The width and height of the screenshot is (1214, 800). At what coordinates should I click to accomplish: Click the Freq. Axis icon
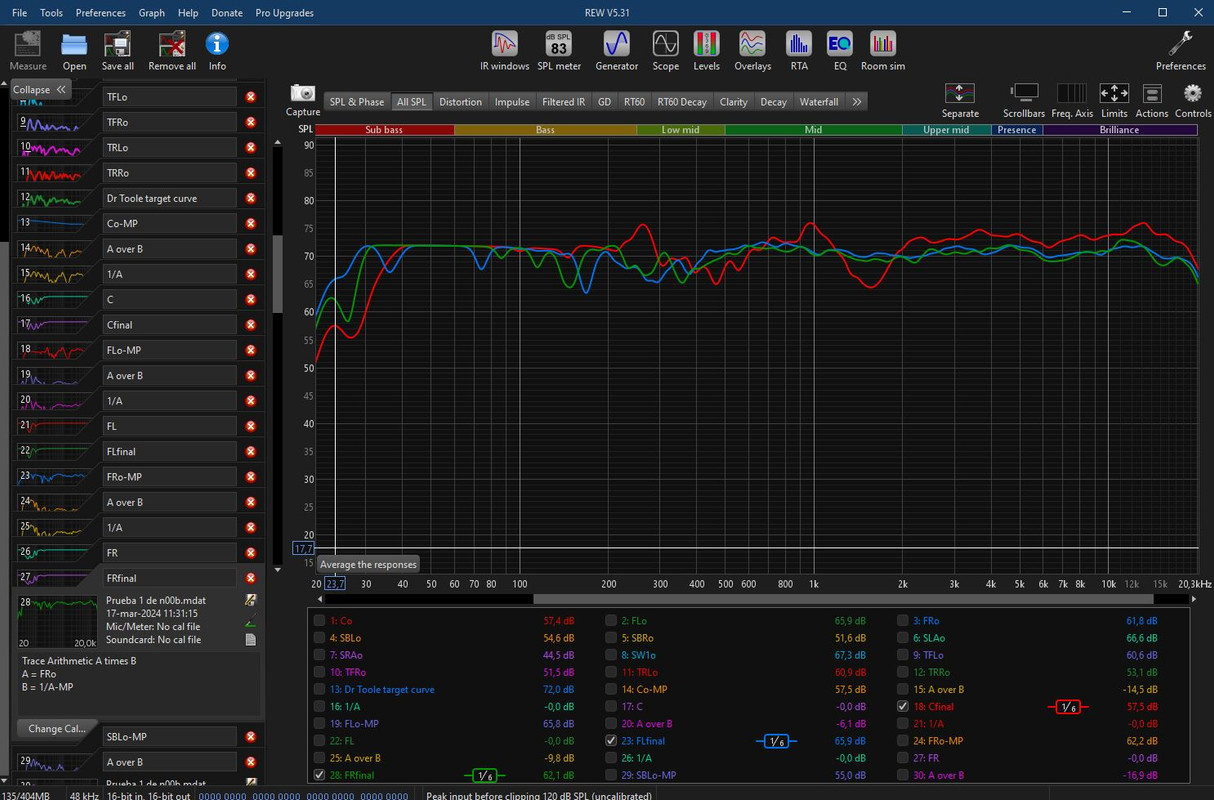pyautogui.click(x=1072, y=100)
